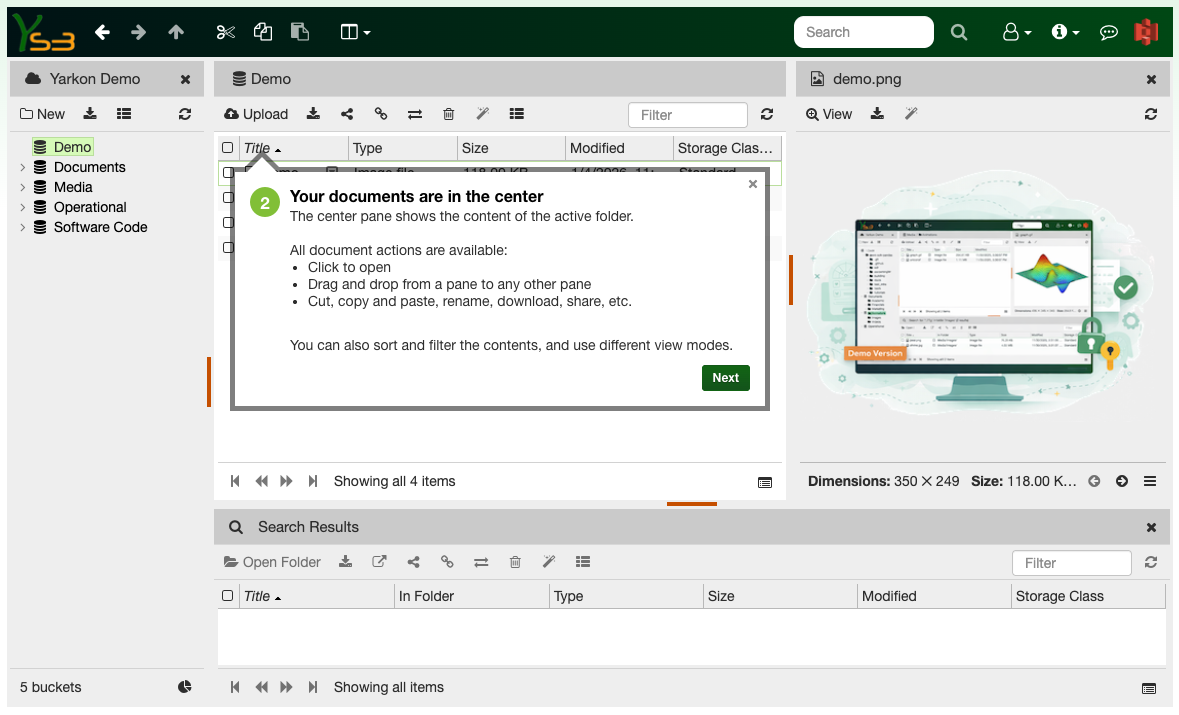Open the user account dropdown menu
This screenshot has height=715, width=1179.
(x=1017, y=32)
